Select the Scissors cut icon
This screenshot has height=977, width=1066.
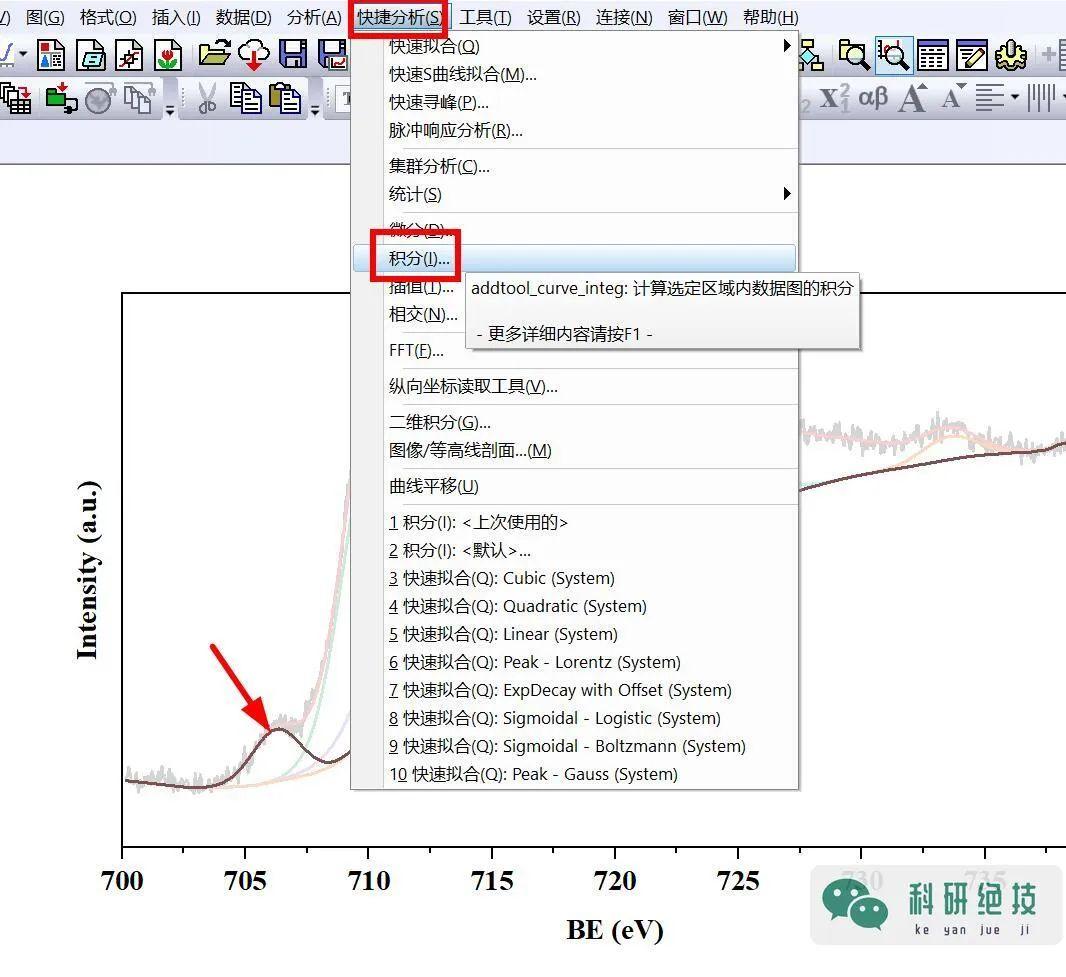pos(206,99)
